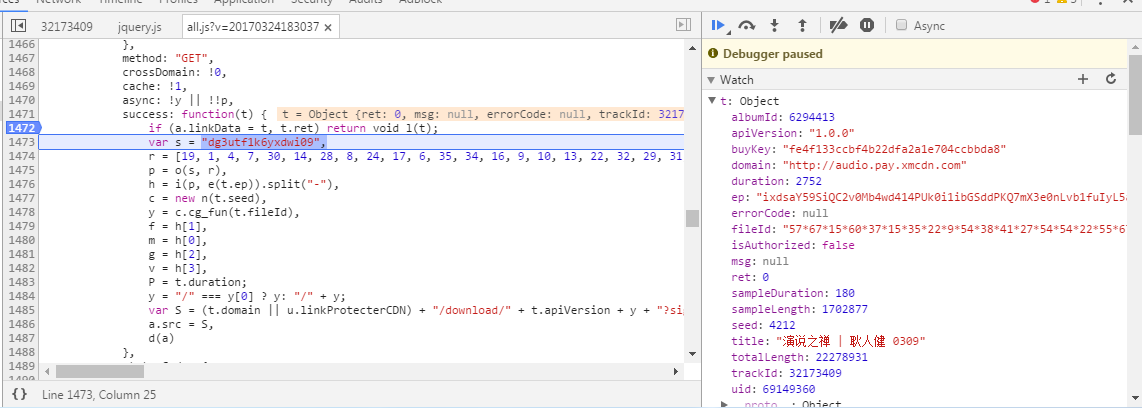Click the code line P = t.duration

click(x=197, y=282)
